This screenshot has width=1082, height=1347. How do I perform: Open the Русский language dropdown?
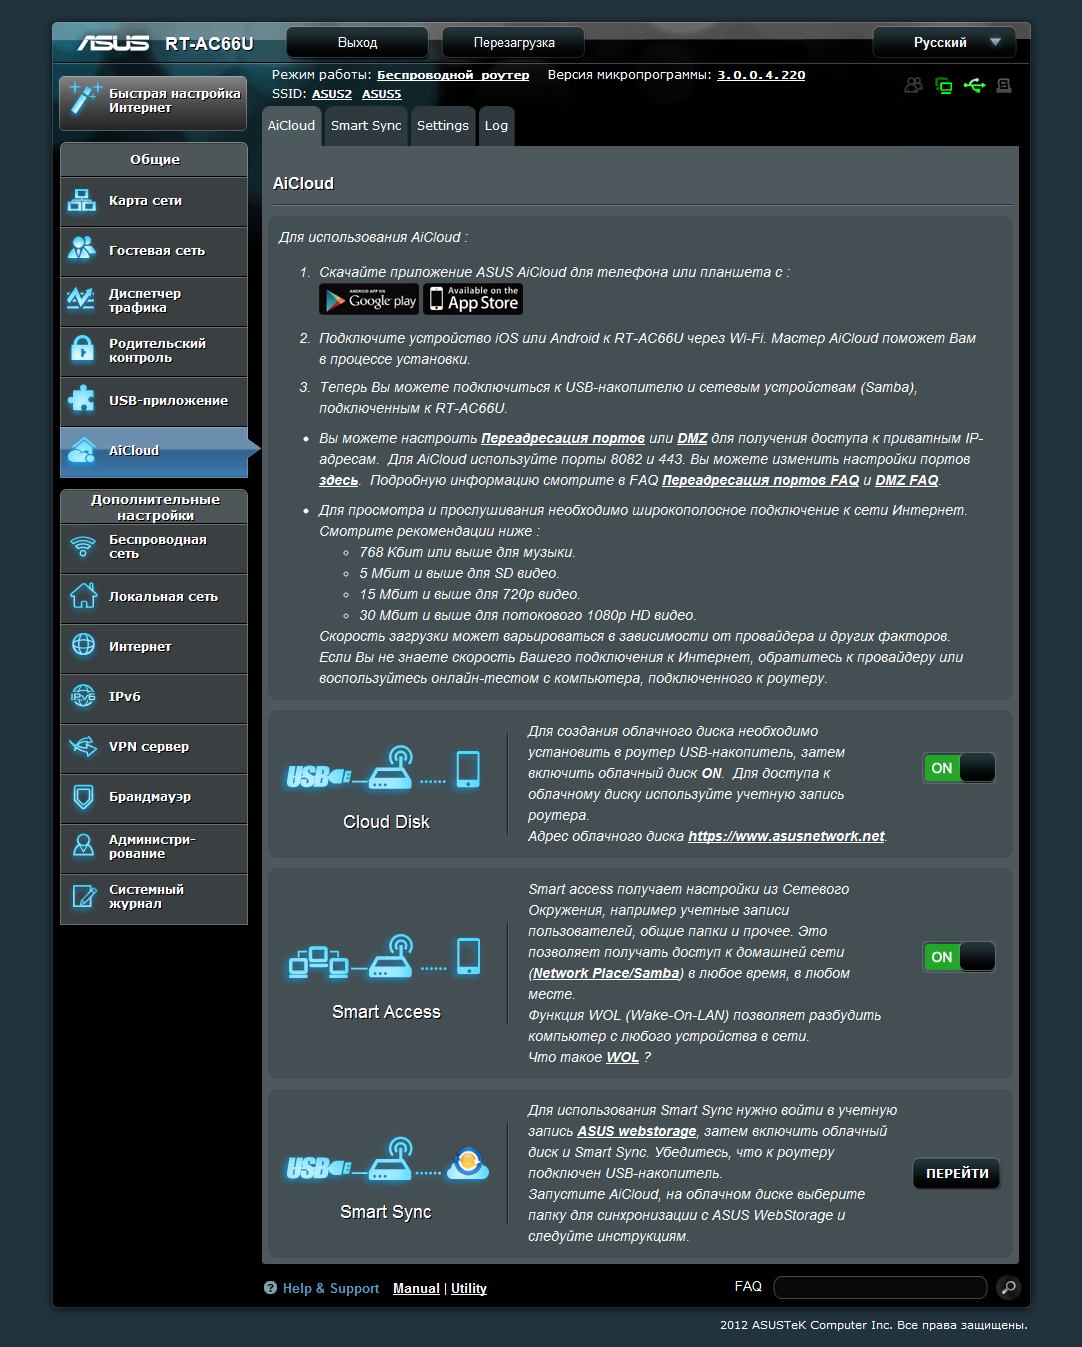click(944, 42)
